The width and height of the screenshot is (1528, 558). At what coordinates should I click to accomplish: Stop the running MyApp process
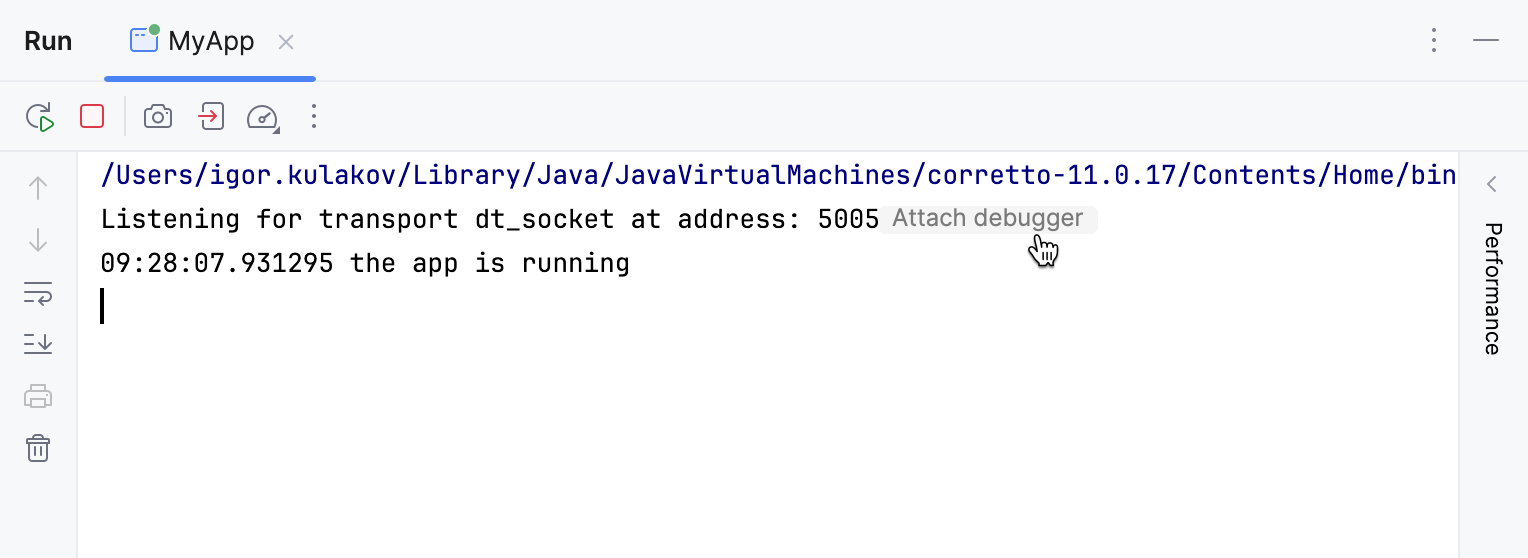(x=92, y=117)
